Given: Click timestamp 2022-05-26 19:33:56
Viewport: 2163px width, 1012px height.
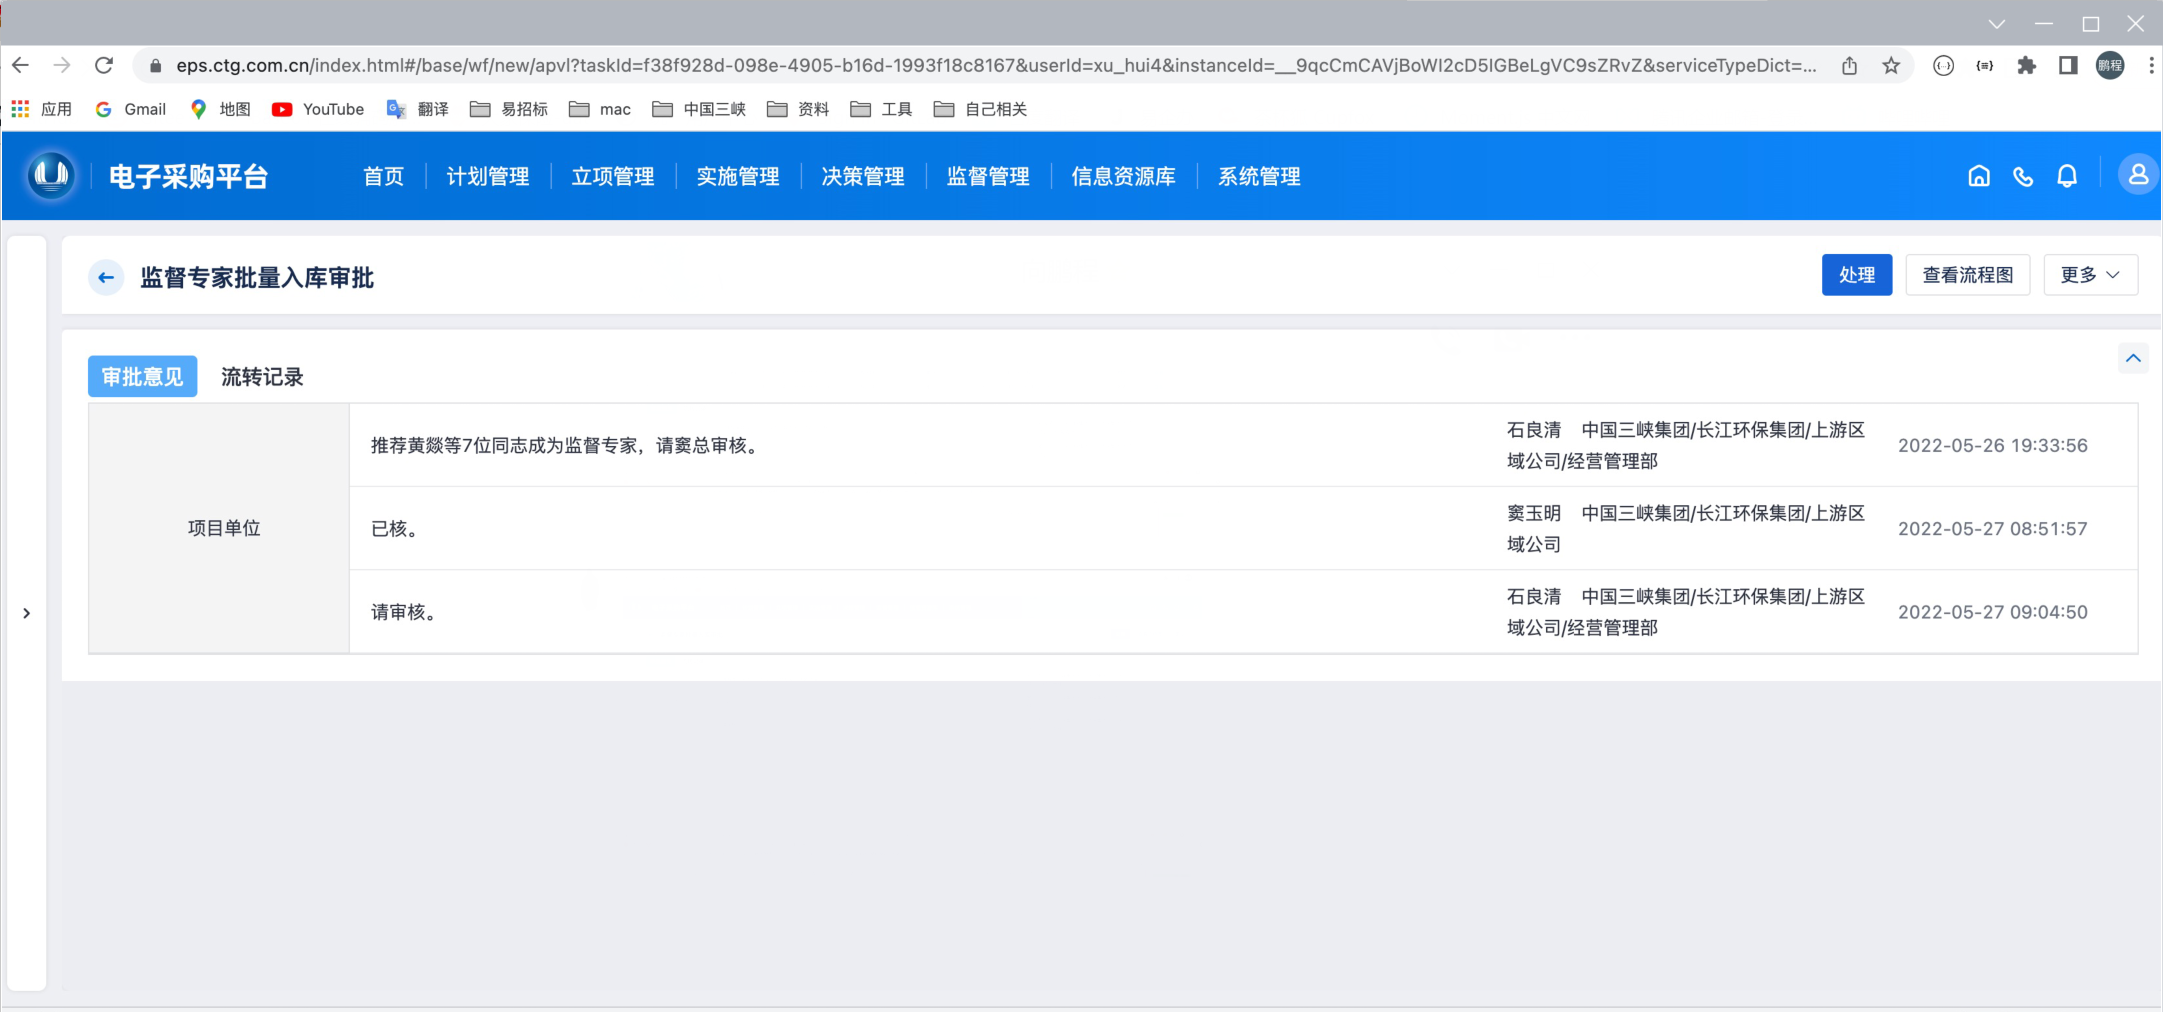Looking at the screenshot, I should coord(1993,445).
